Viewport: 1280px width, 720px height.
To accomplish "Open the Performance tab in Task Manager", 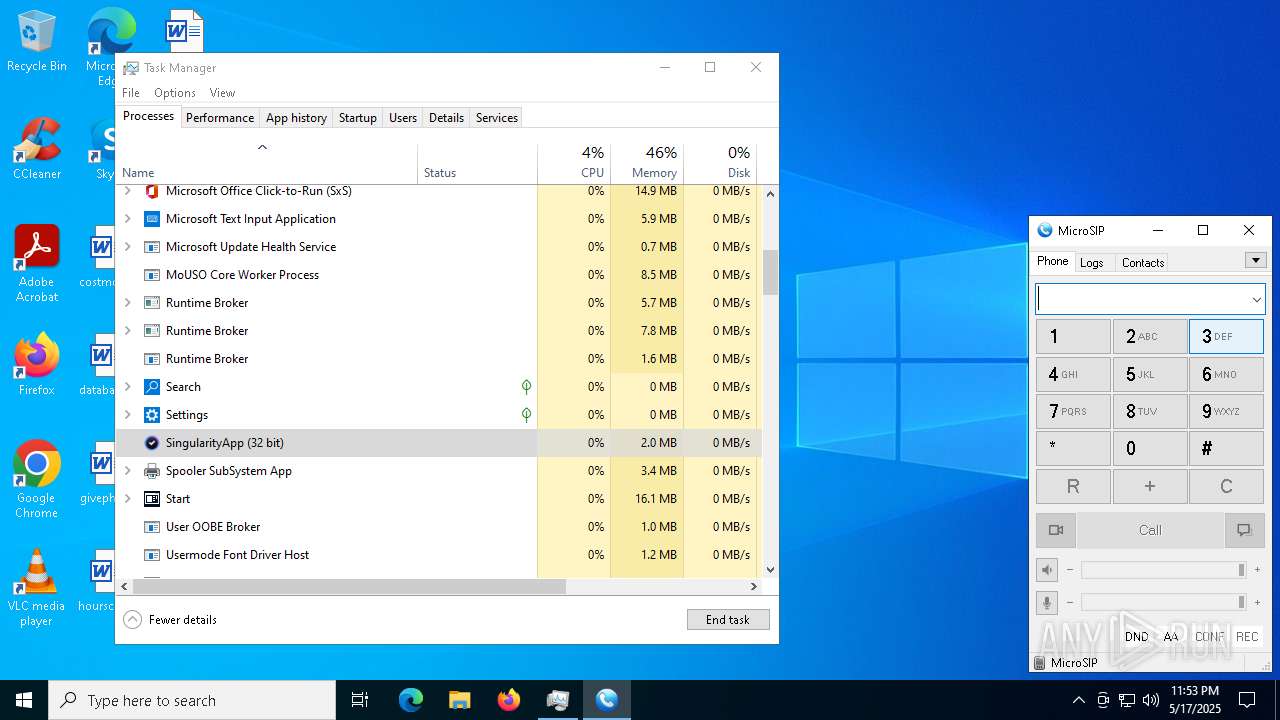I will point(220,118).
